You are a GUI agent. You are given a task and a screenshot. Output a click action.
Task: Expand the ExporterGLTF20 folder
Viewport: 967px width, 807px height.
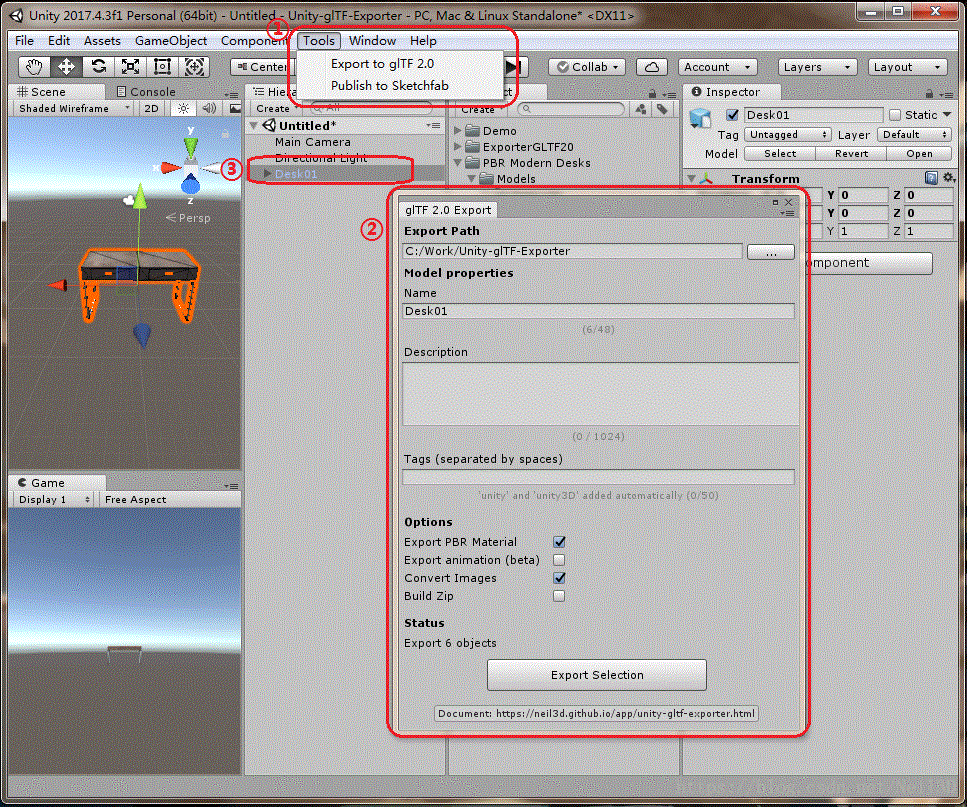point(458,147)
